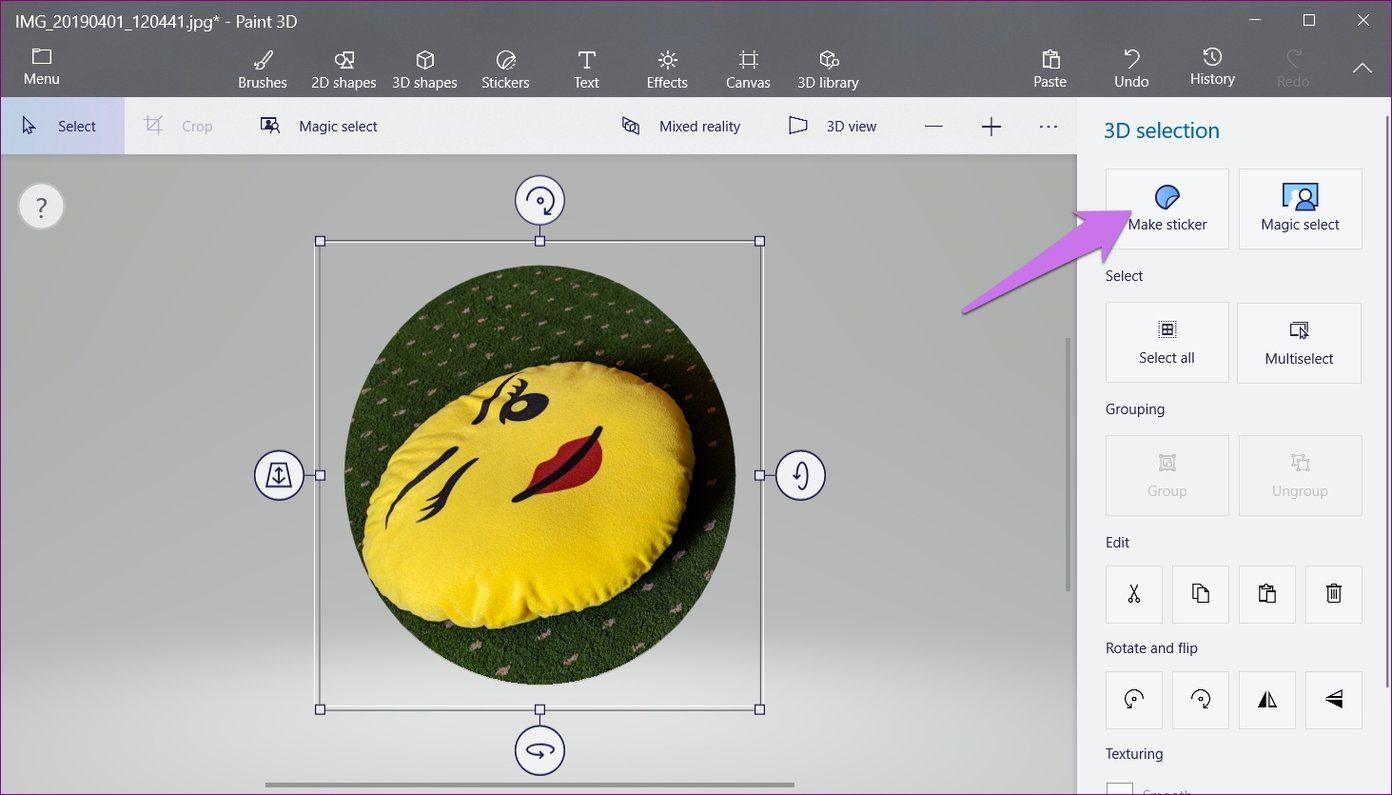Screen dimensions: 1392x795
Task: Rotate selection left
Action: (x=1134, y=700)
